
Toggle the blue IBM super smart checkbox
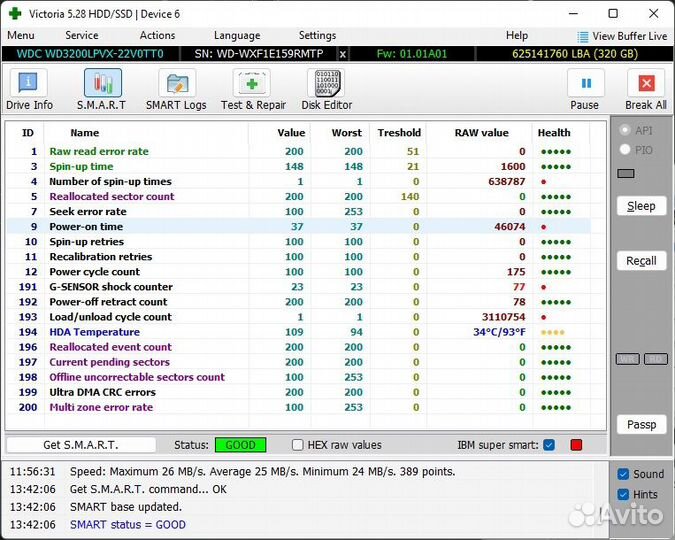549,445
